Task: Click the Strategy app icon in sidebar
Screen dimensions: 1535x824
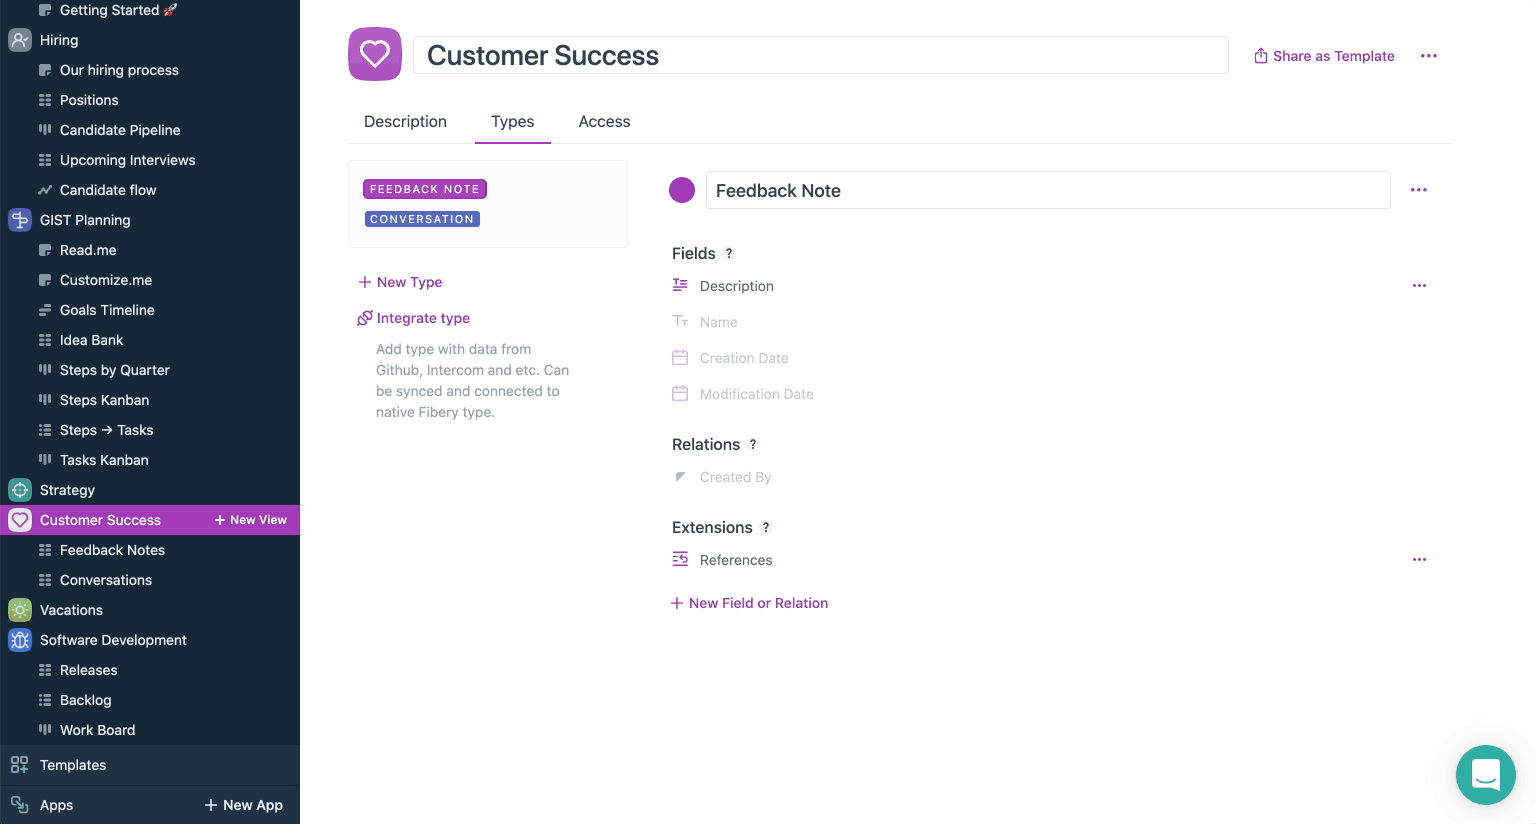Action: coord(20,490)
